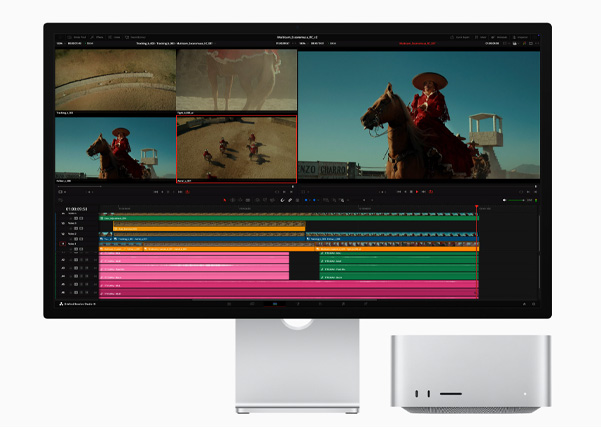Select the rider close-up angle, bottom-left multicam thumbnail

115,148
